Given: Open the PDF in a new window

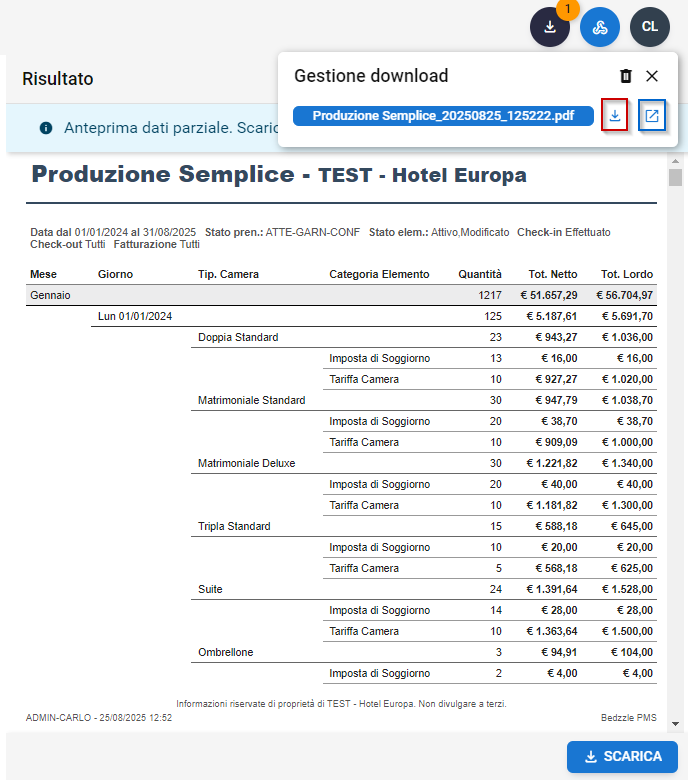Looking at the screenshot, I should click(652, 116).
